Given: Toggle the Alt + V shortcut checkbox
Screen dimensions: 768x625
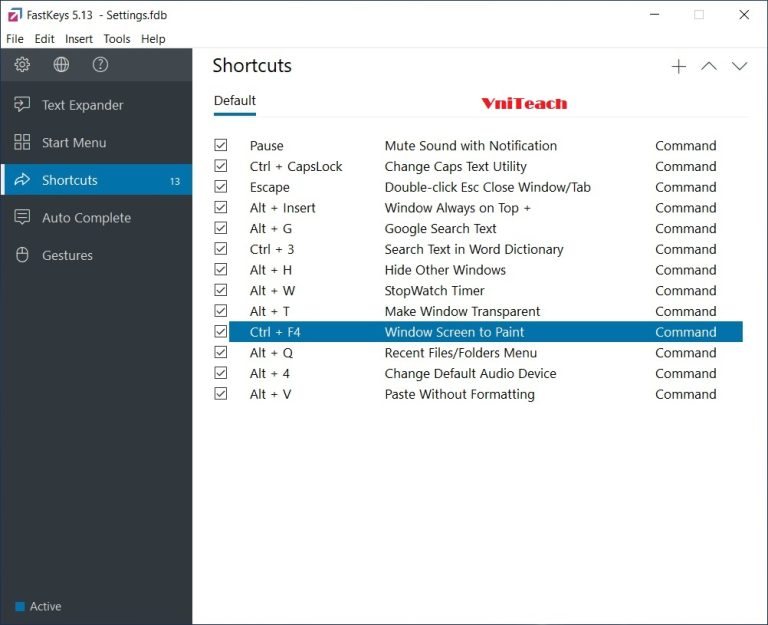Looking at the screenshot, I should pyautogui.click(x=221, y=395).
